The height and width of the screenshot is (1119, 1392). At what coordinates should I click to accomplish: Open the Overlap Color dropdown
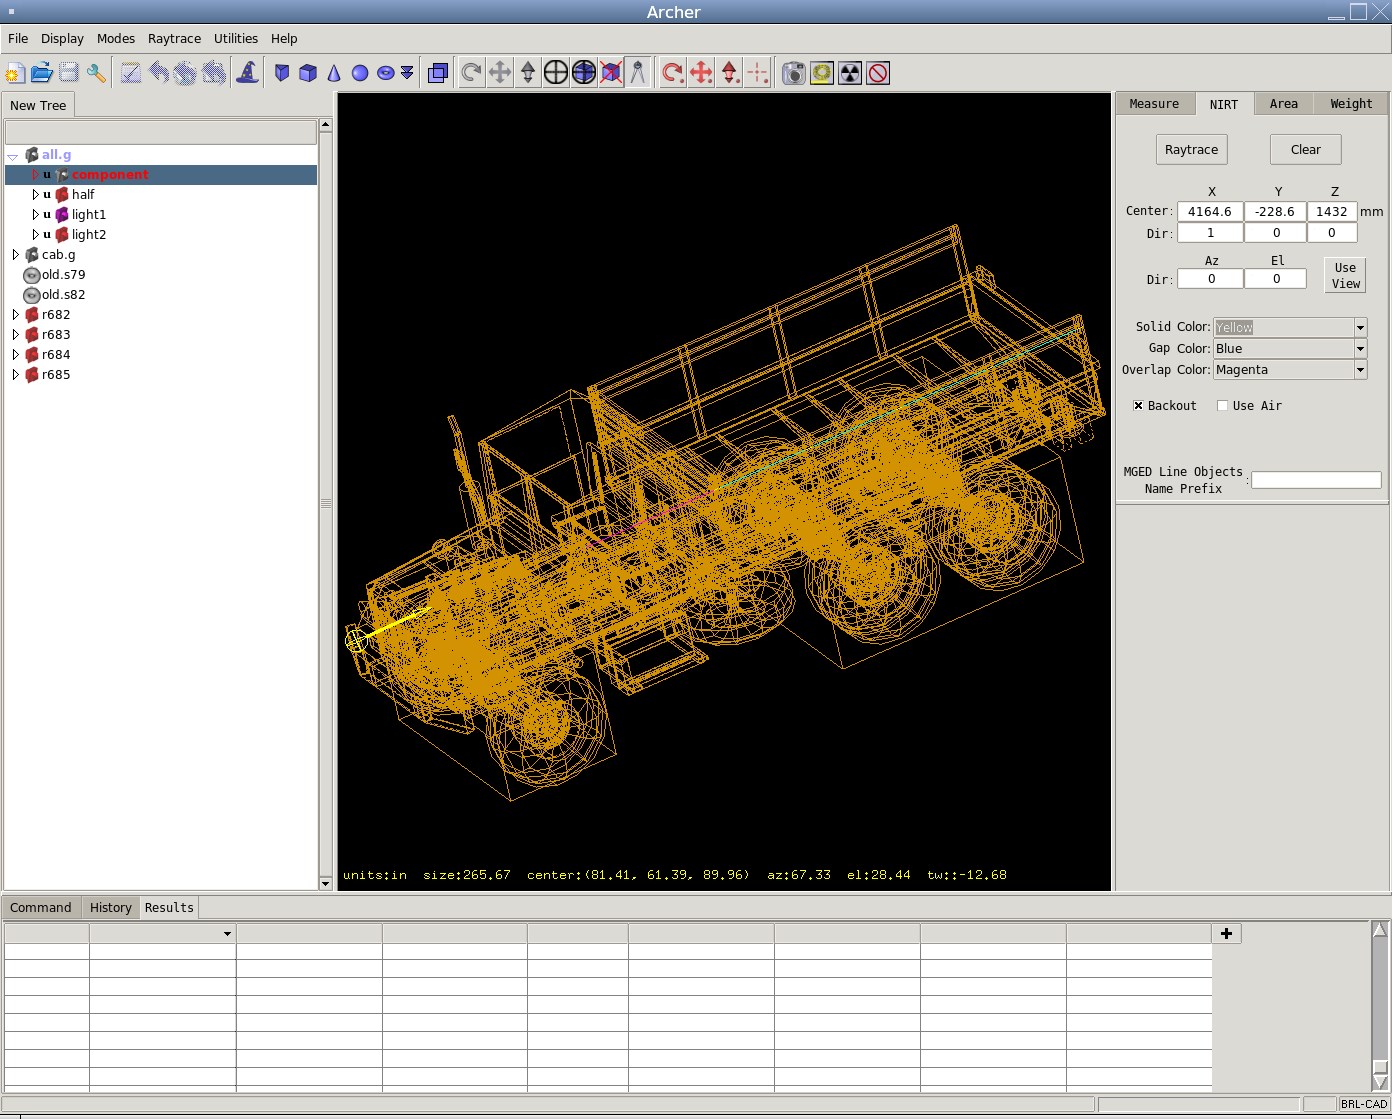point(1360,370)
